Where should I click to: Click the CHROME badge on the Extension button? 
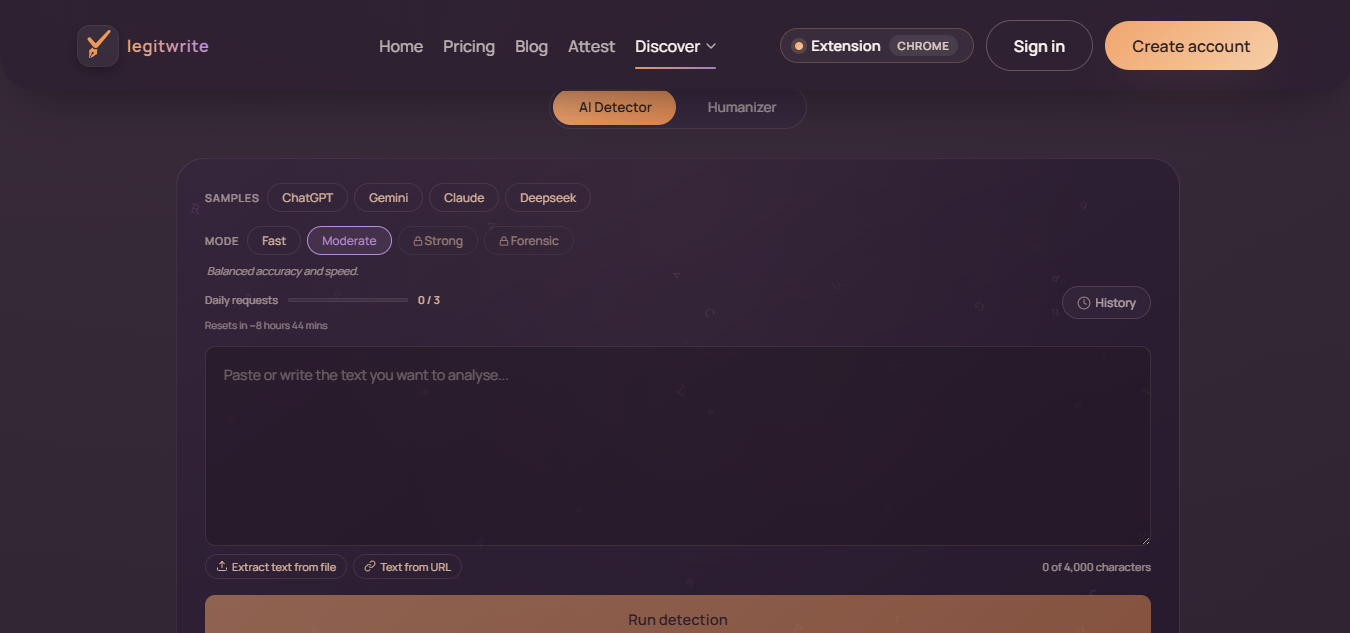coord(923,46)
